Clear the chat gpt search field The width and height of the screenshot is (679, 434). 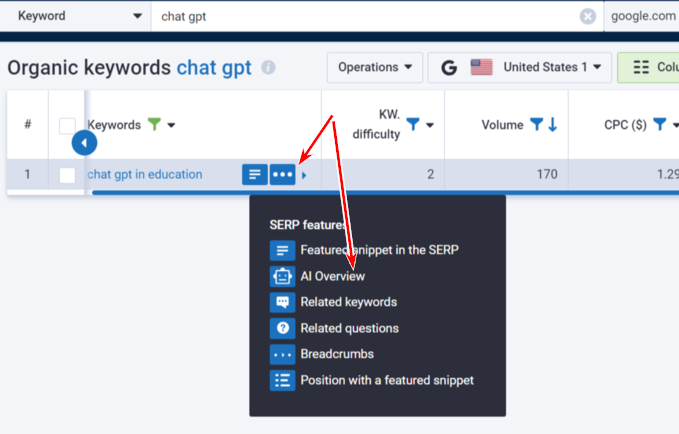tap(587, 16)
